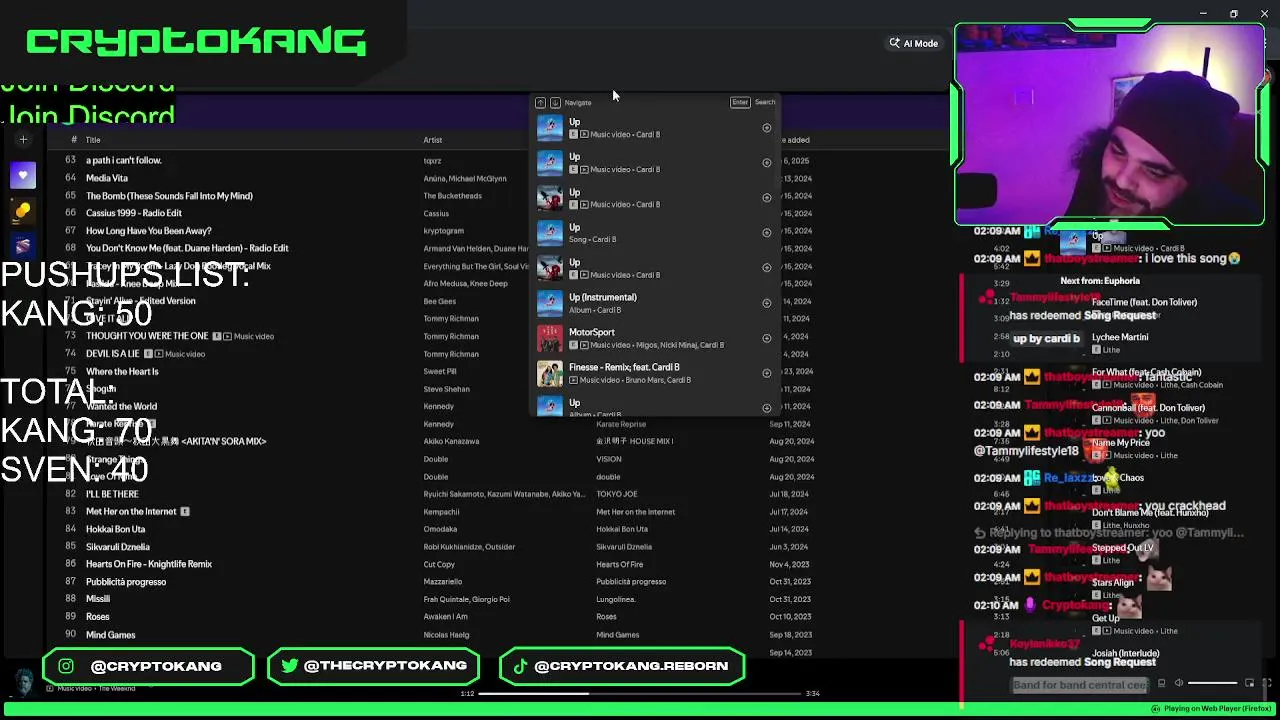The width and height of the screenshot is (1280, 720).
Task: Add MotorSport result using its plus icon
Action: pos(767,338)
